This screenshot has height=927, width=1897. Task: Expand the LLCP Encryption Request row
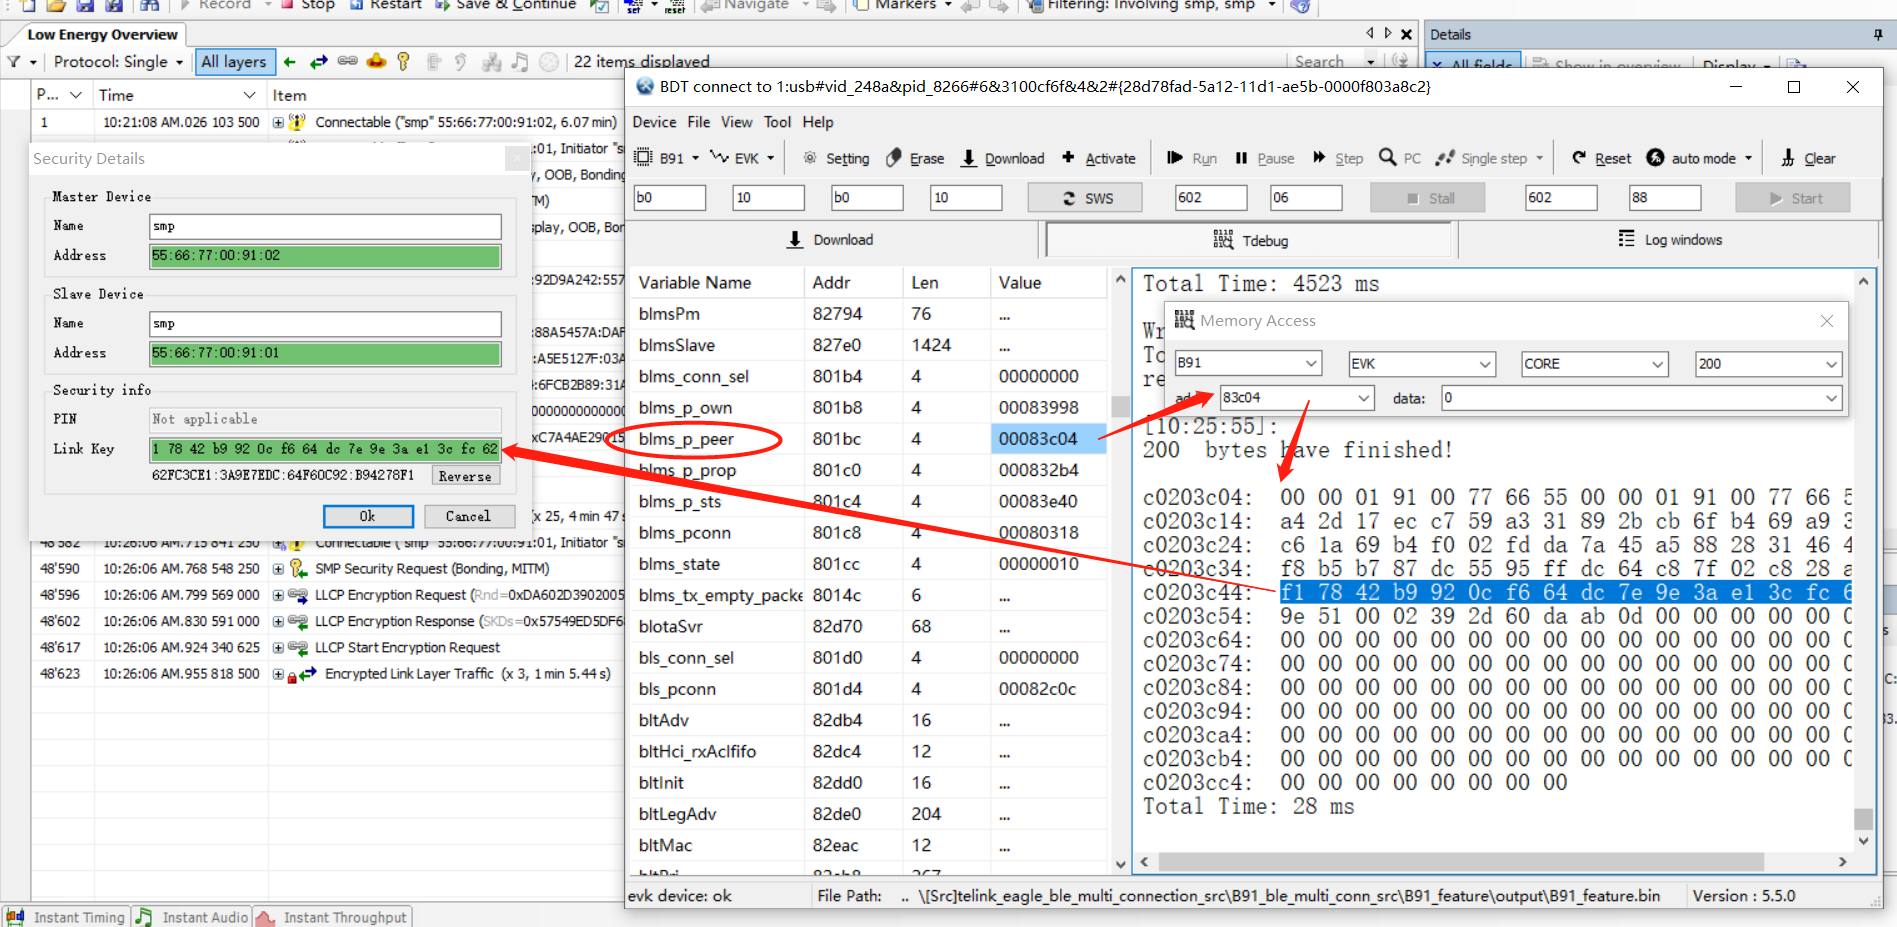pos(278,595)
